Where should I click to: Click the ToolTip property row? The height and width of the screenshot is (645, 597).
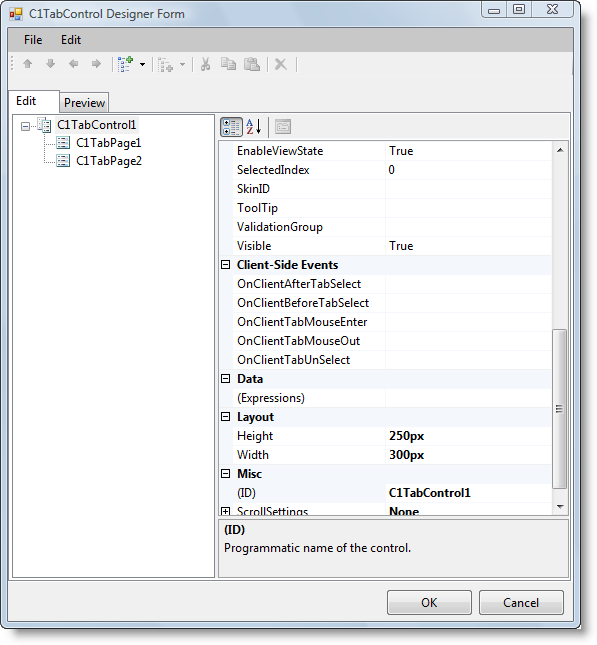[392, 208]
